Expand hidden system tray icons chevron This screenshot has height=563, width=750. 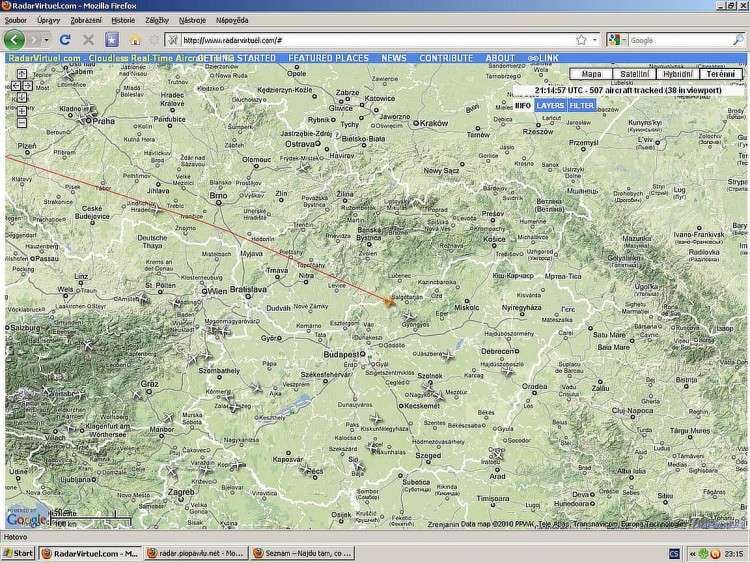coord(692,554)
